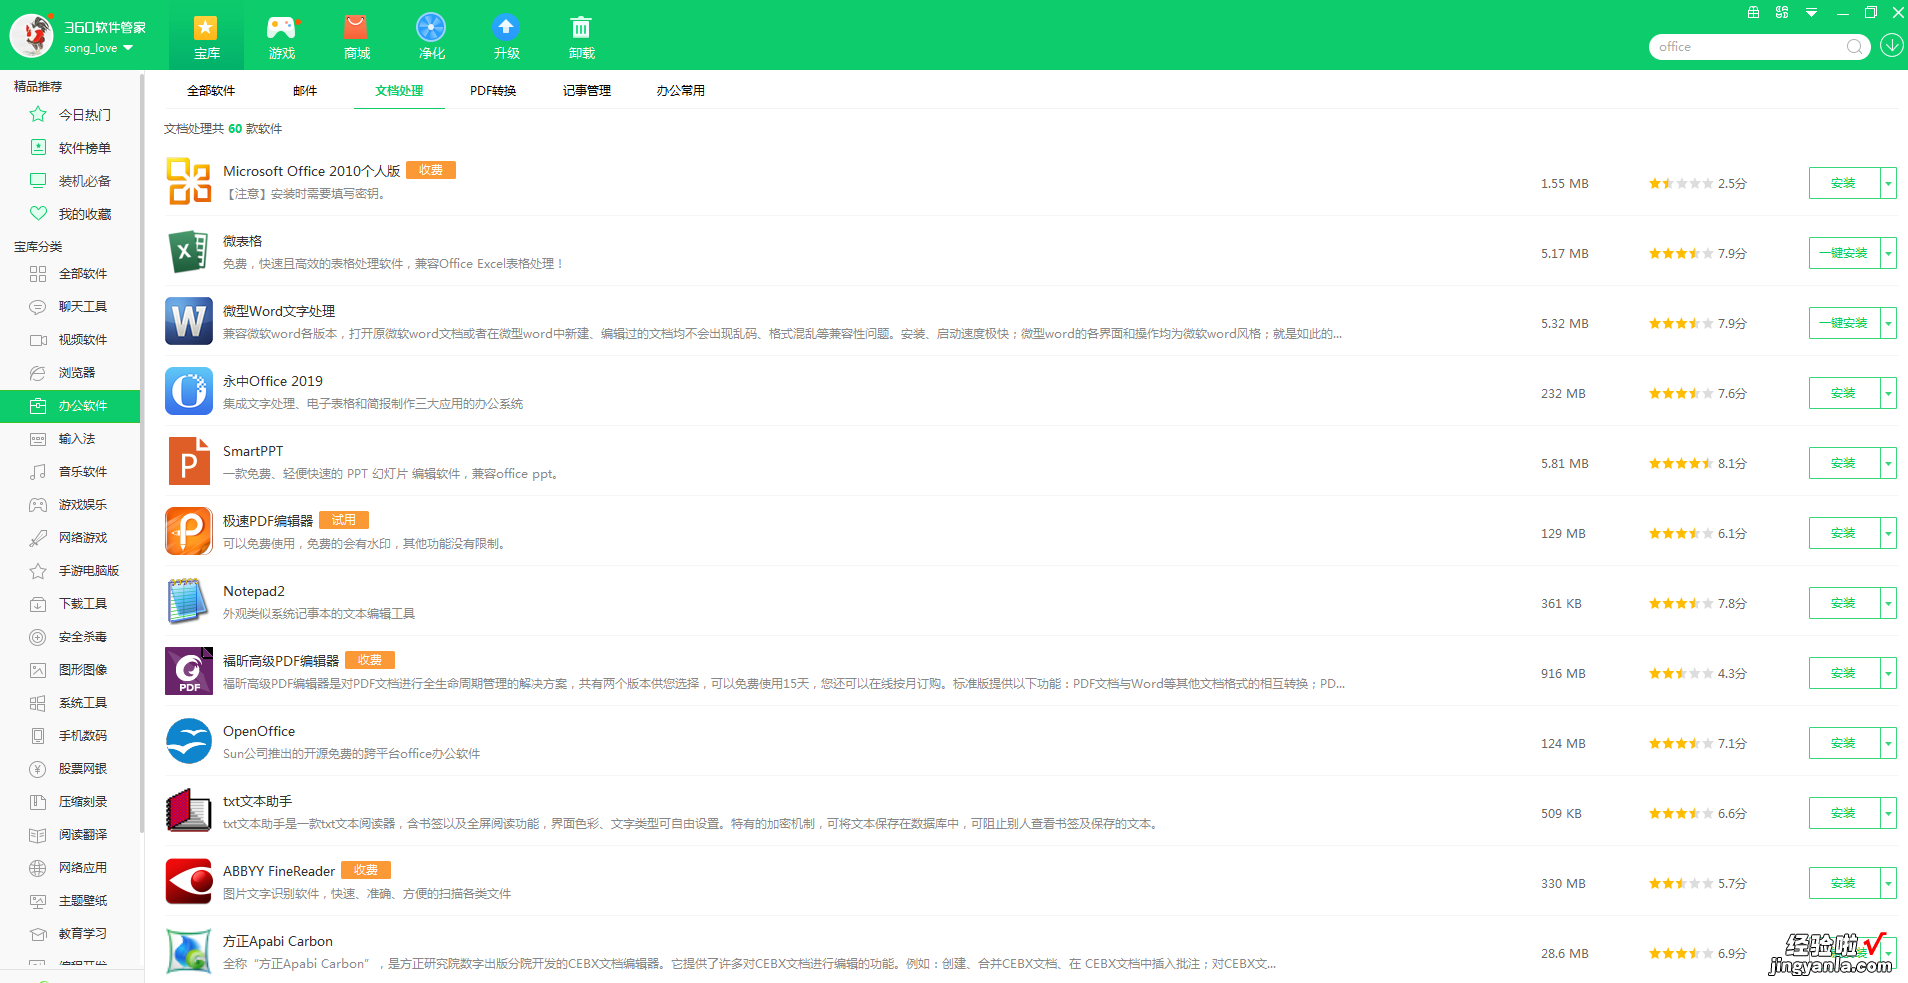Select 压缩刻录 category

pyautogui.click(x=70, y=802)
